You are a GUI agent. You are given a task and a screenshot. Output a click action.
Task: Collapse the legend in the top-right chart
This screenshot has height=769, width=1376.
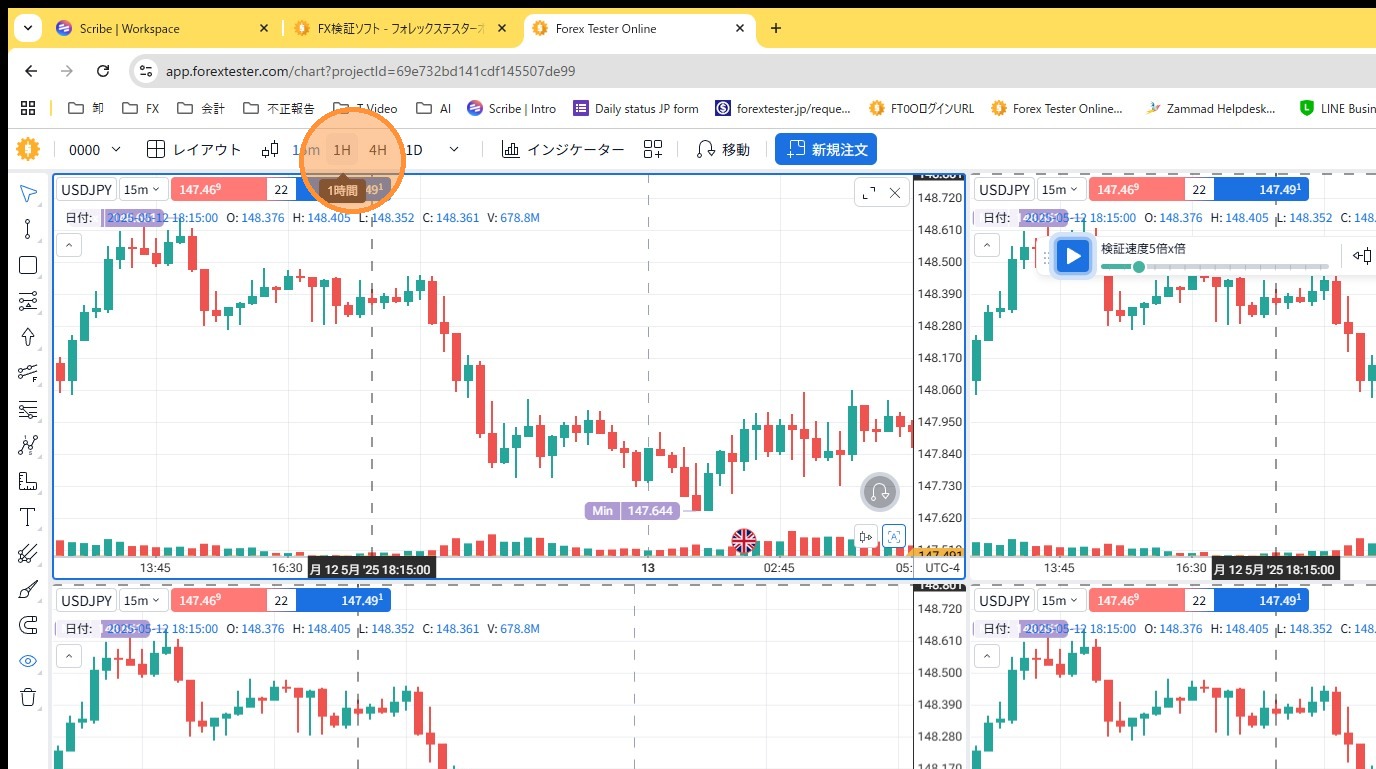987,245
